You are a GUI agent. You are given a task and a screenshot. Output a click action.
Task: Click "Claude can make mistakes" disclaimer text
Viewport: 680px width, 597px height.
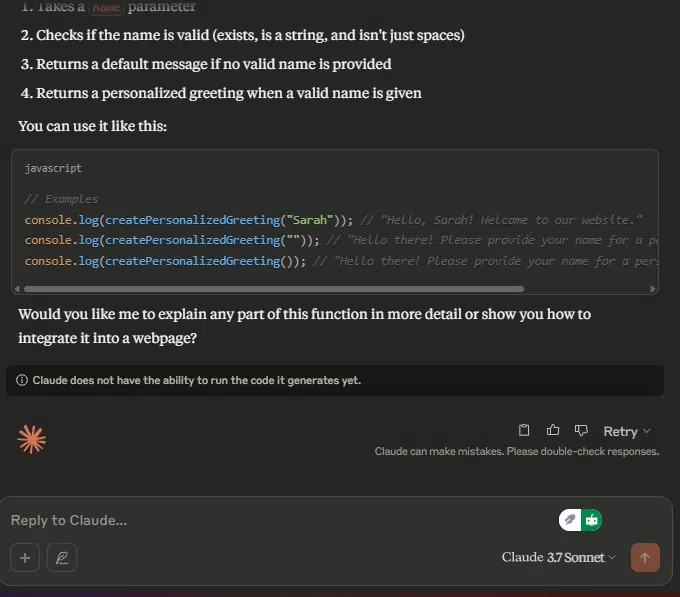pos(517,451)
